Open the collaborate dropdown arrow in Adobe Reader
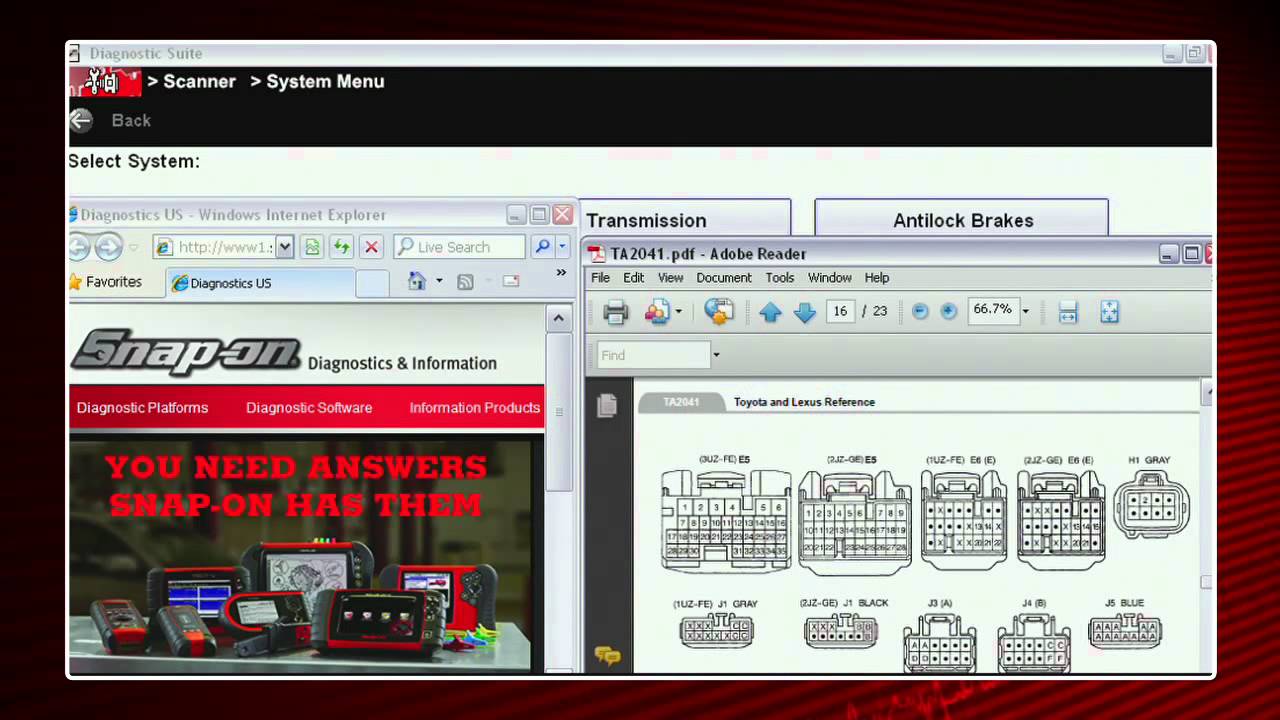The width and height of the screenshot is (1280, 720). click(678, 312)
